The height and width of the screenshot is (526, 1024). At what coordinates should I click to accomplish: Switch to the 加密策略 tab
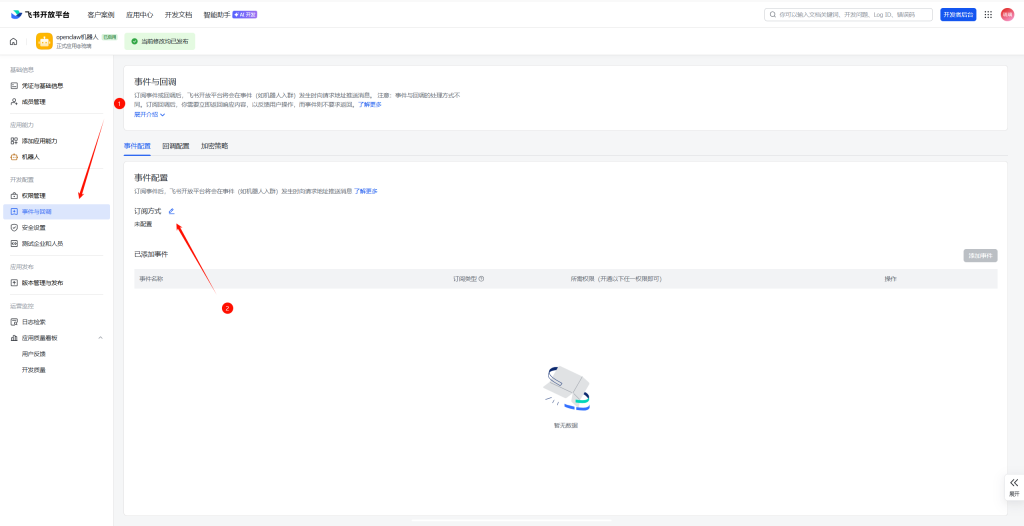[x=214, y=146]
